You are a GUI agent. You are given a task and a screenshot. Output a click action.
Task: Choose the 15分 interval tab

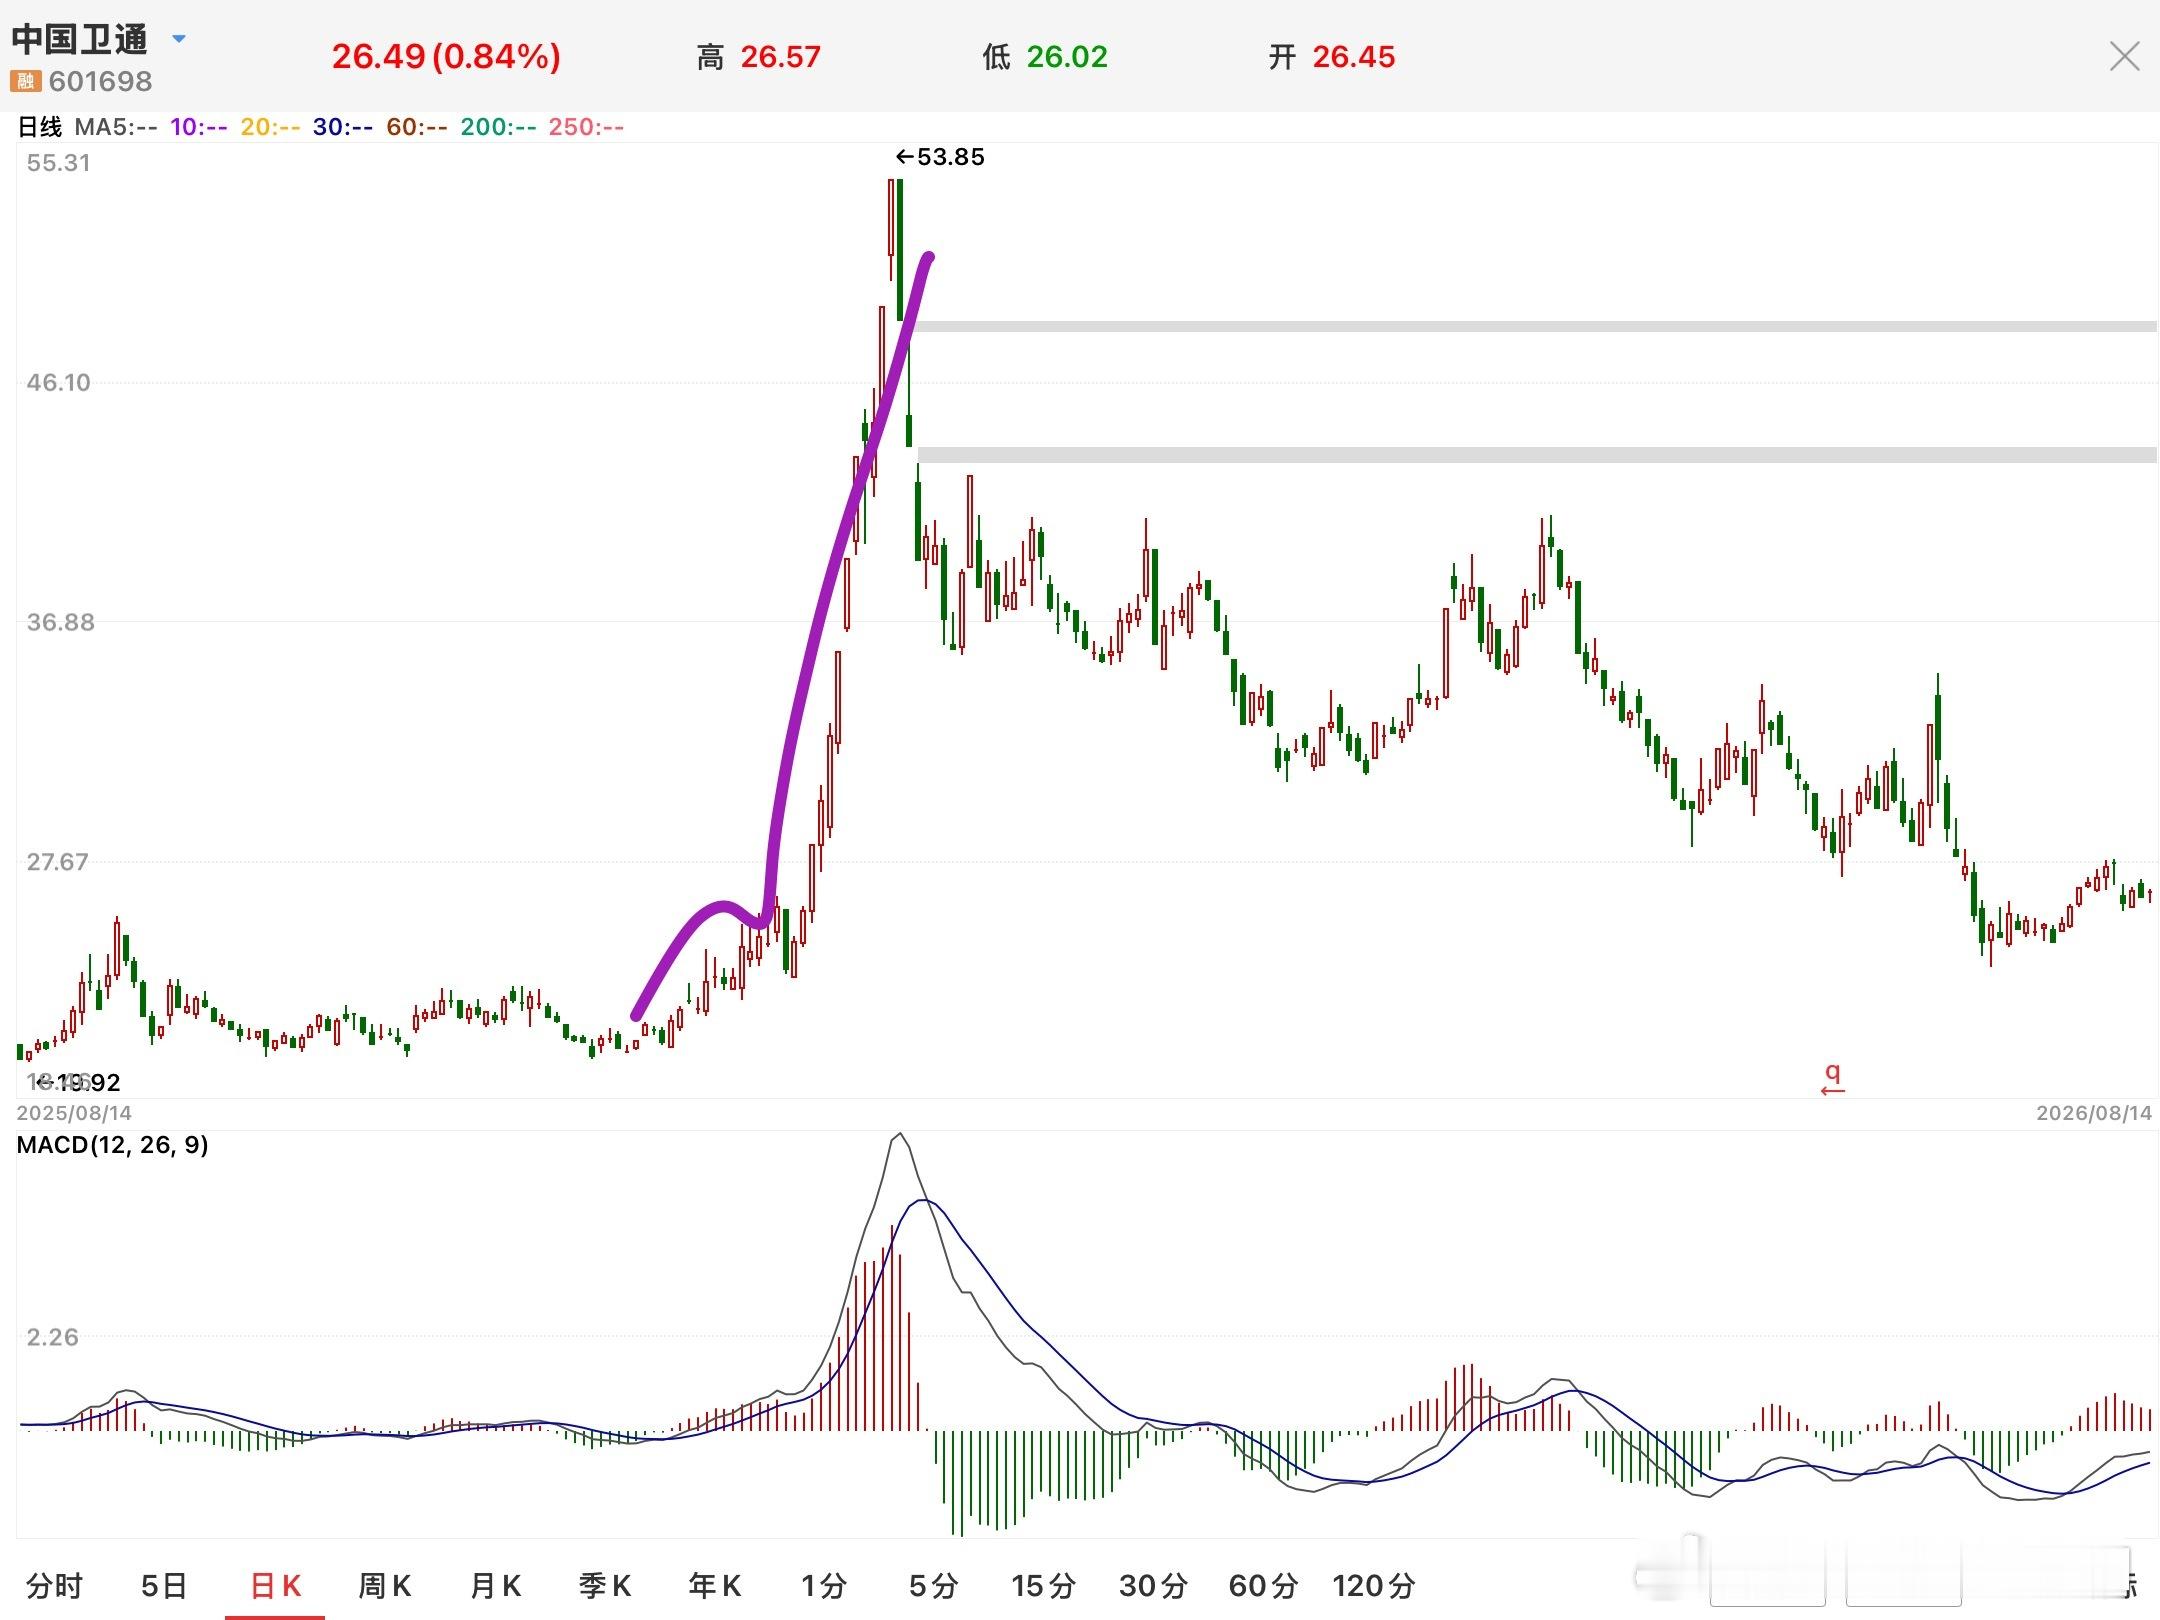[1043, 1585]
